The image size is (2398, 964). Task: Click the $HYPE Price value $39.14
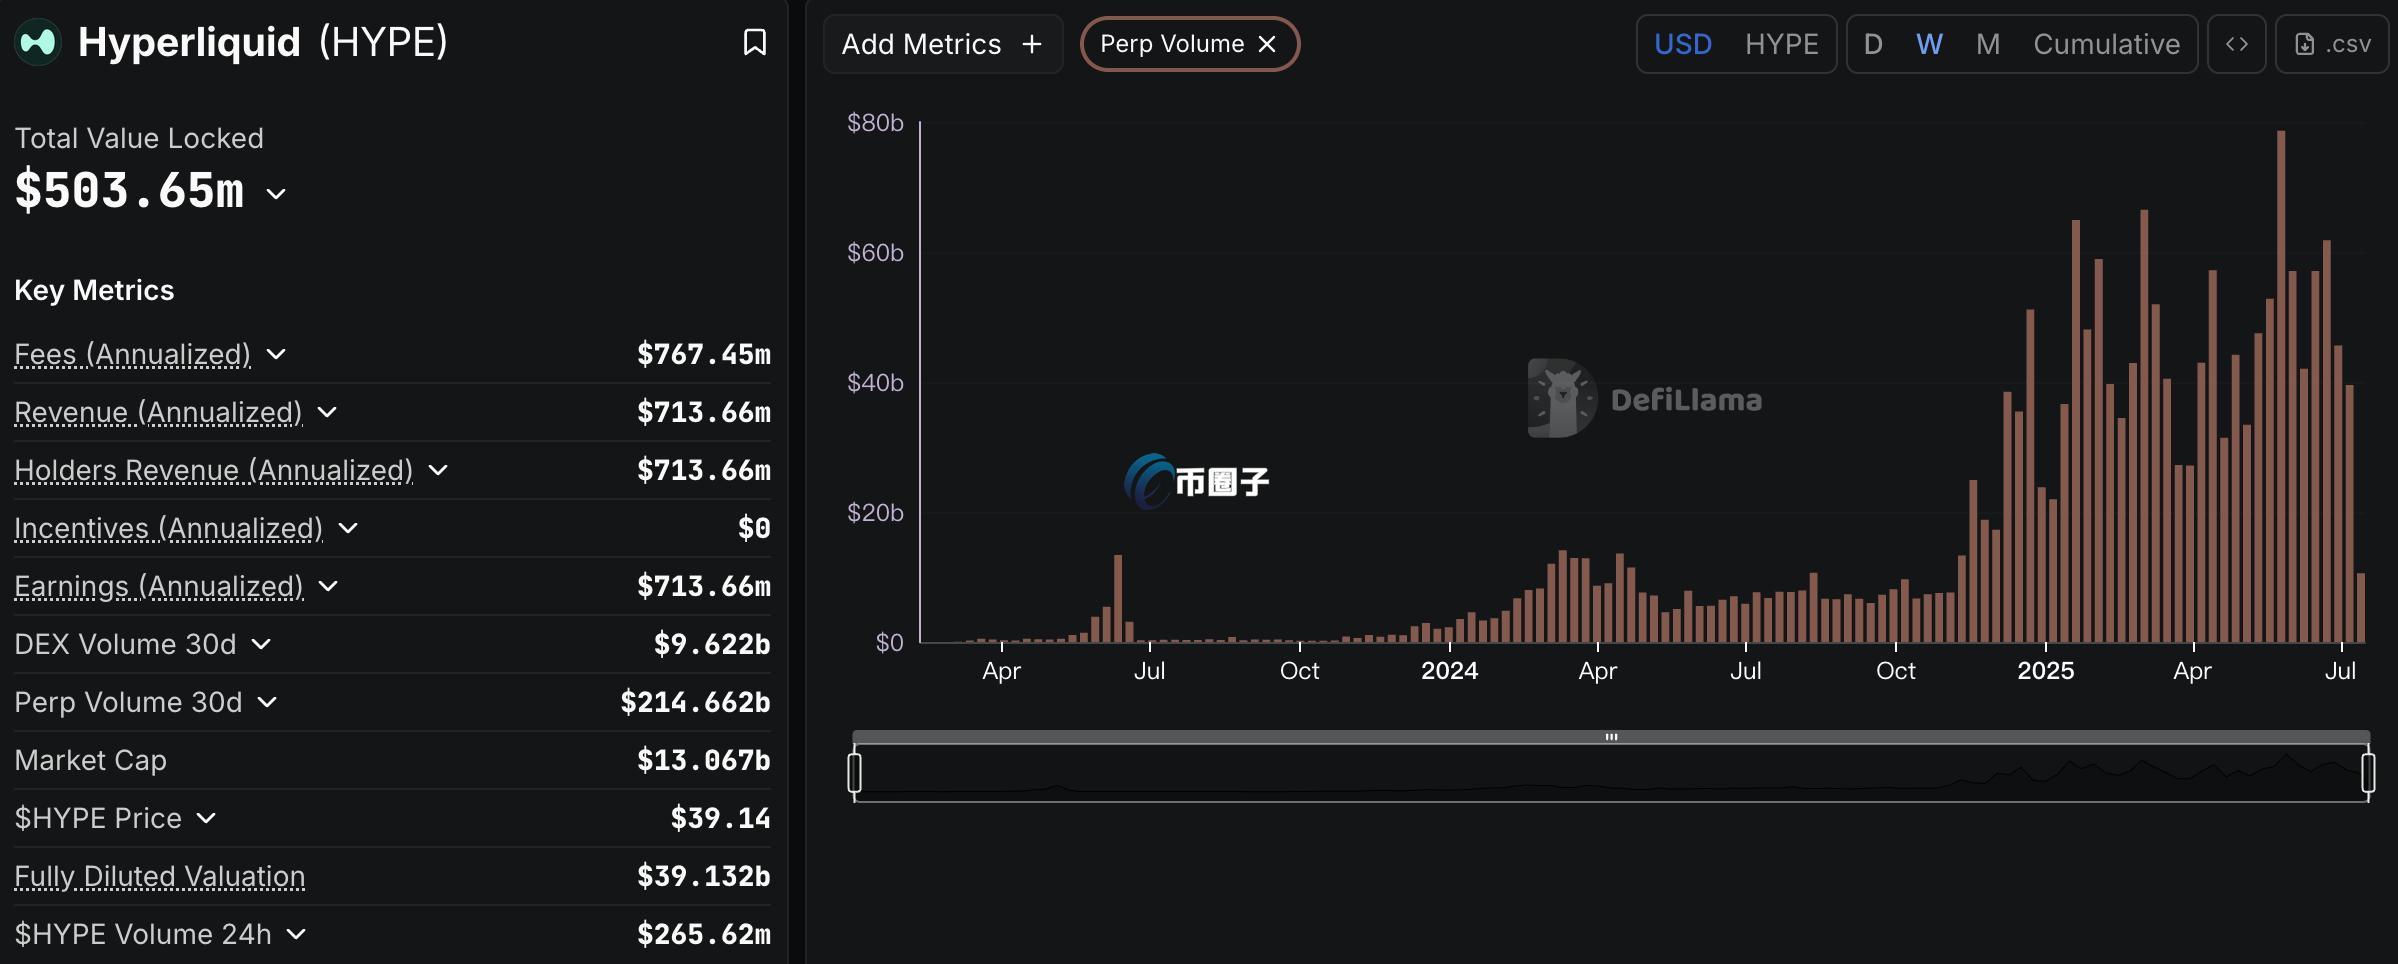click(x=721, y=818)
